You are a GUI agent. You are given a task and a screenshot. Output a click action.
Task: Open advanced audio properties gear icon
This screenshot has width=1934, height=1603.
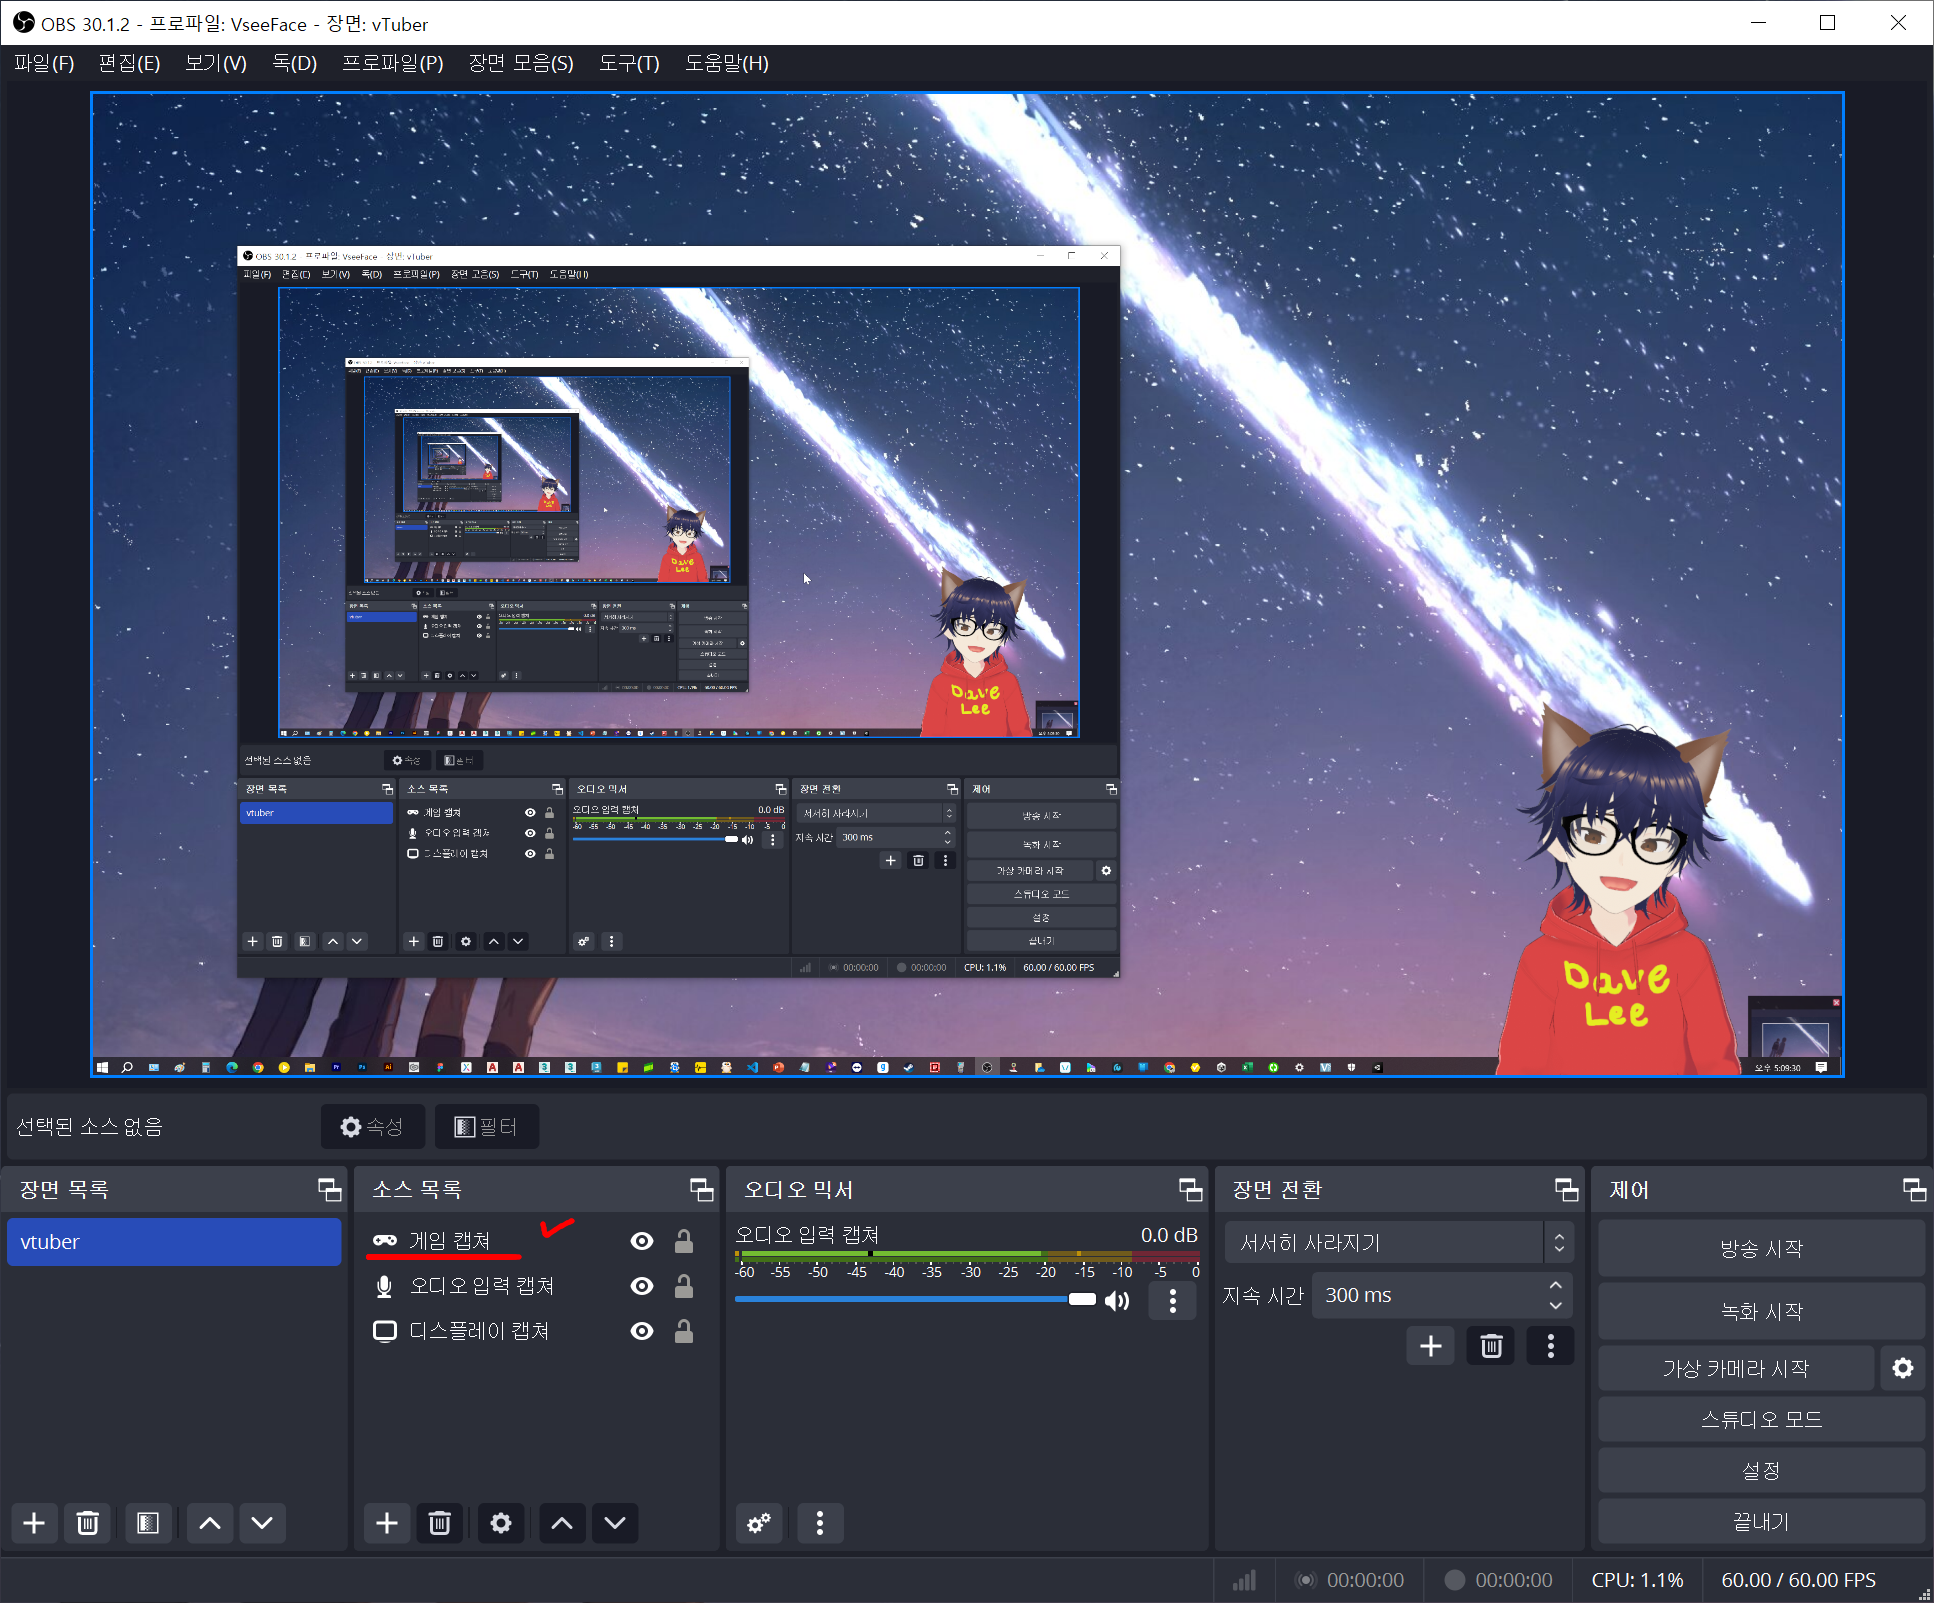click(x=759, y=1523)
